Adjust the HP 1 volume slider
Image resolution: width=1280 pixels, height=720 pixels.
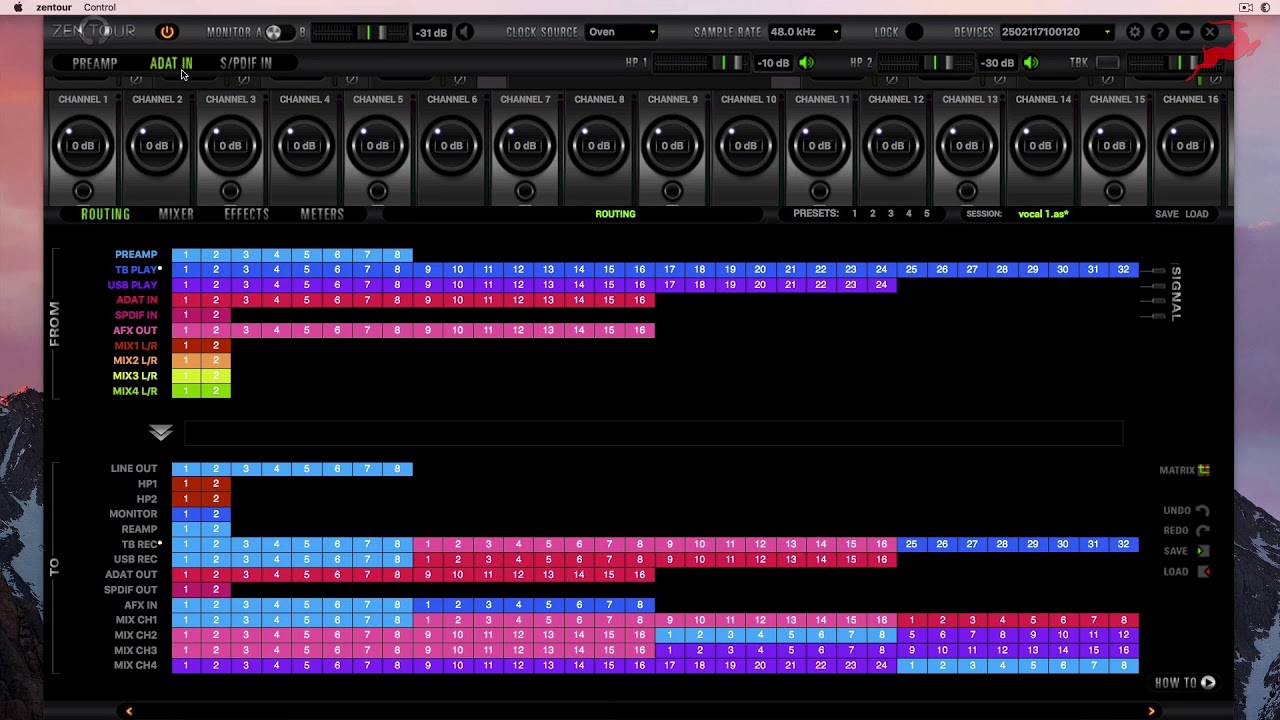click(700, 63)
